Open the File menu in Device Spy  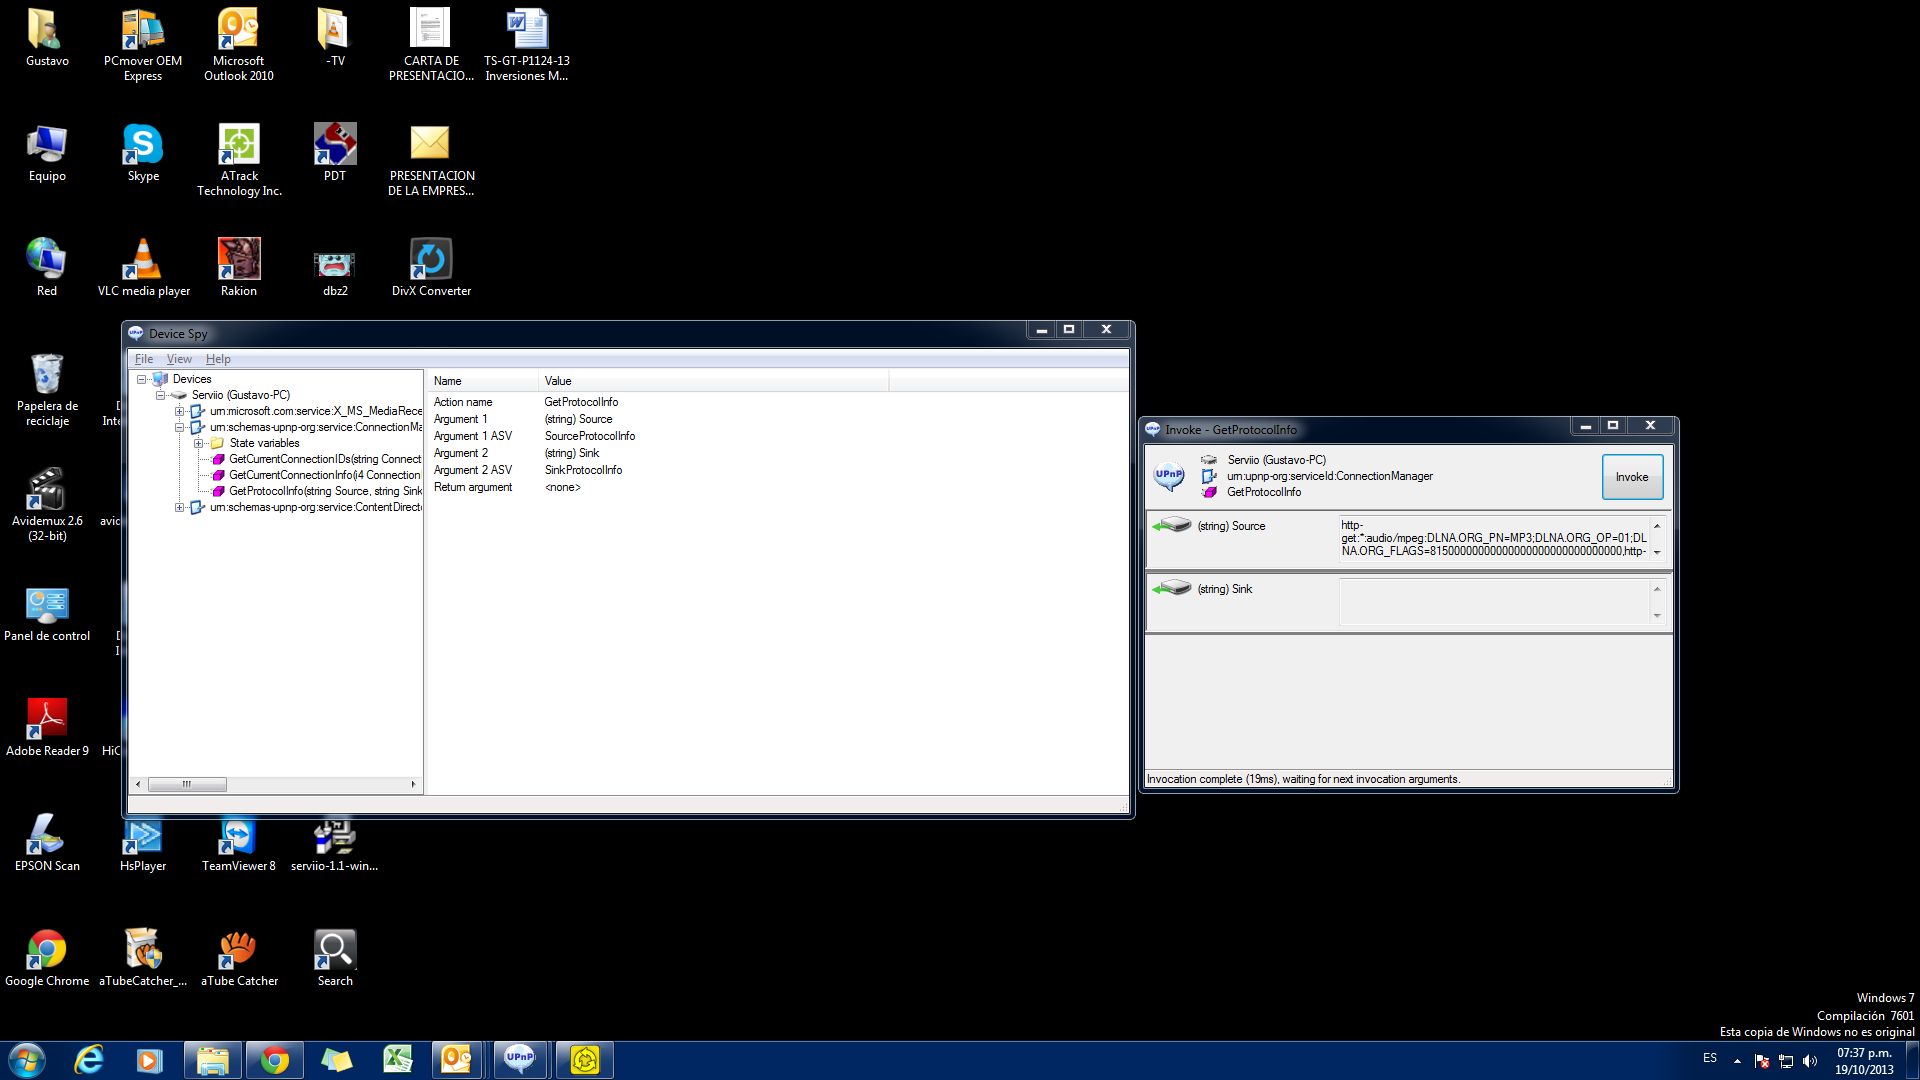pyautogui.click(x=144, y=359)
